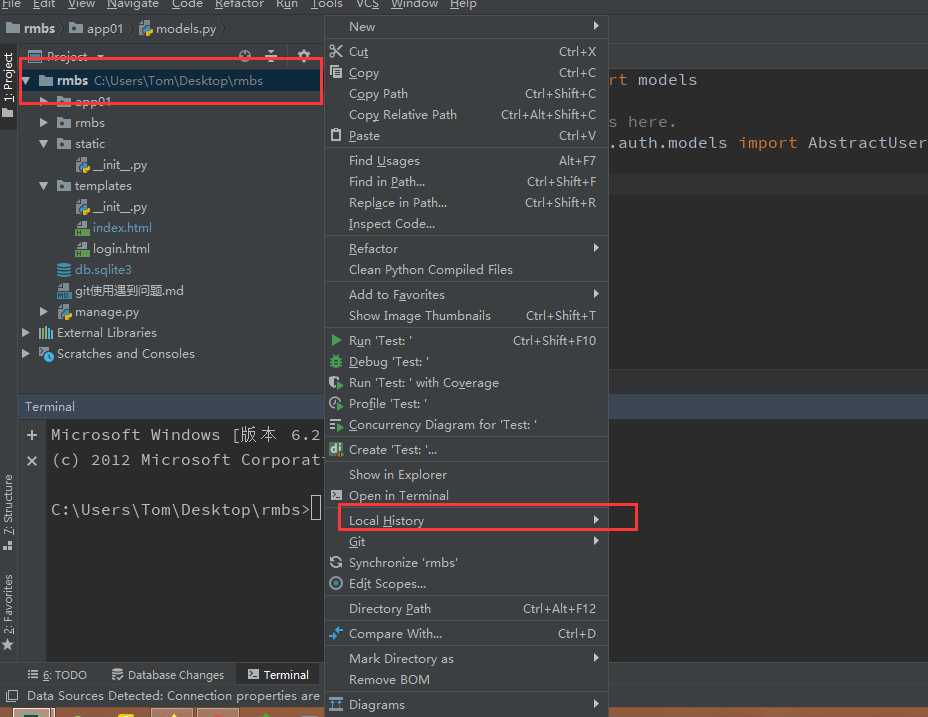Screen dimensions: 928x717
Task: Choose Directory Path entry
Action: coord(466,608)
